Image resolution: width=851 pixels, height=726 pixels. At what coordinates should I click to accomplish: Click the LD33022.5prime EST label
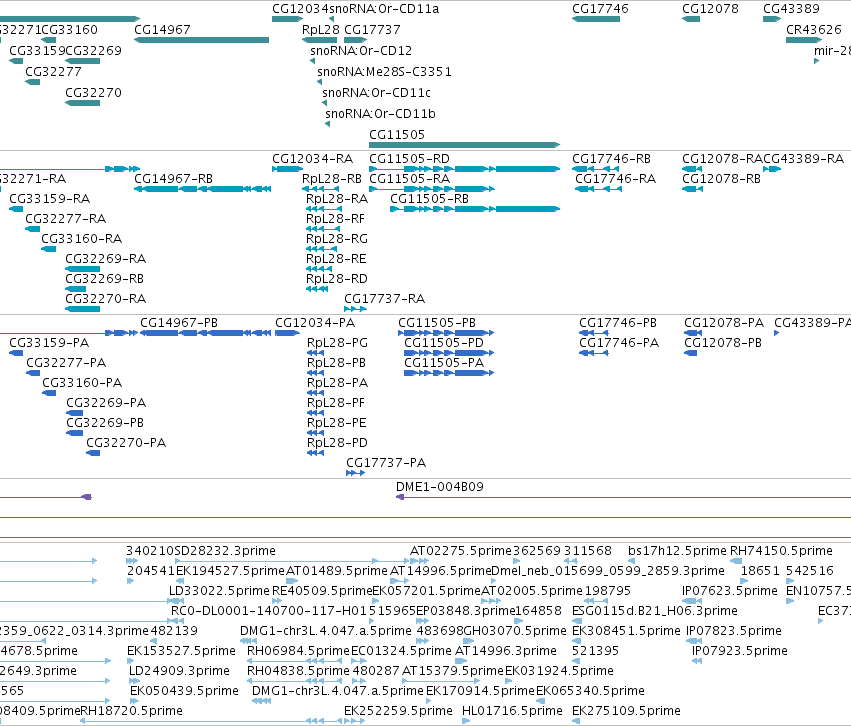(219, 591)
